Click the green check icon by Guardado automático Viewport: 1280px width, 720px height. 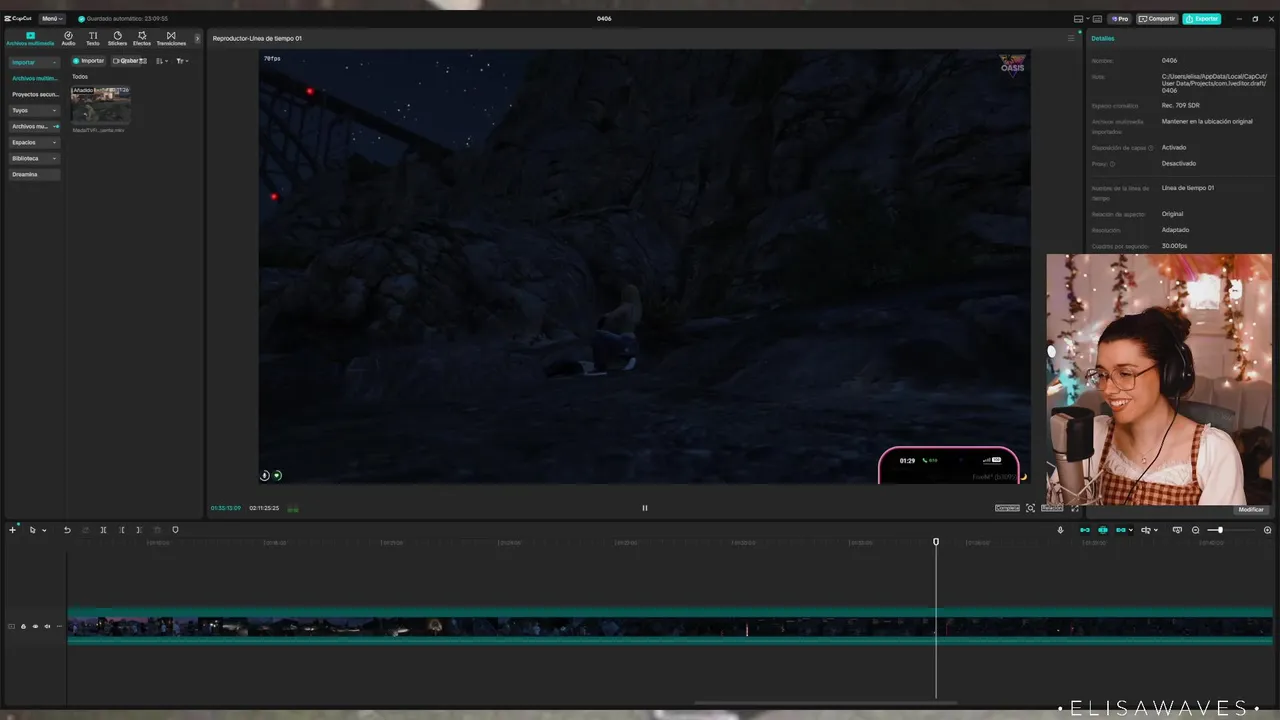click(82, 19)
